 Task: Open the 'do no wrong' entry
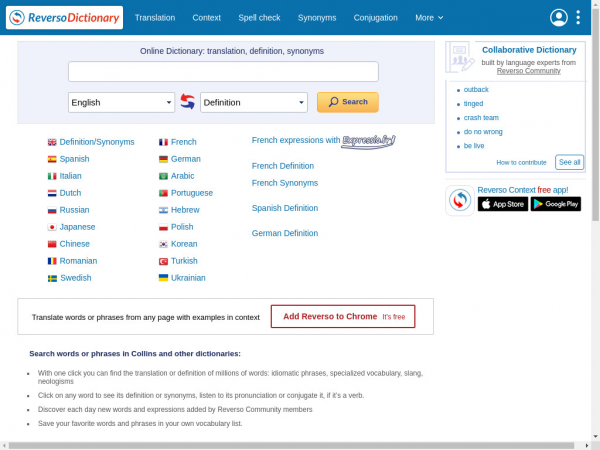[483, 132]
